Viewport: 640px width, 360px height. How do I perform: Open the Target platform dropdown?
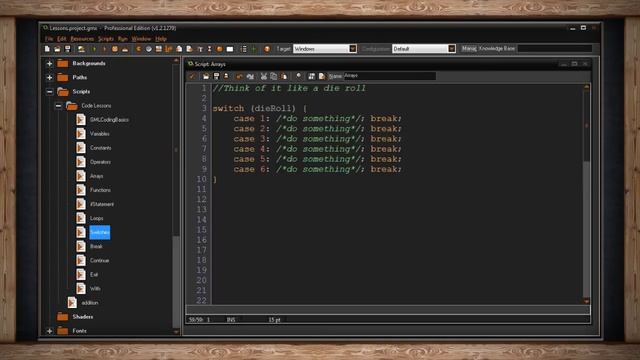[x=352, y=49]
